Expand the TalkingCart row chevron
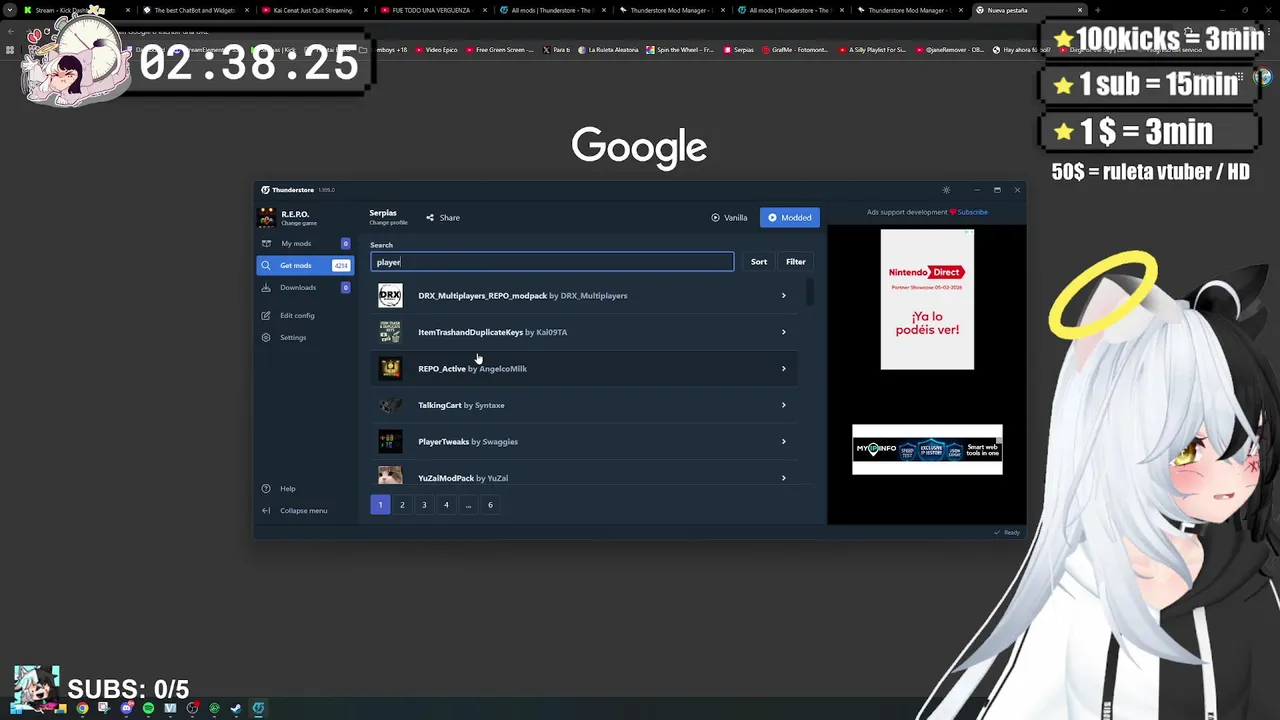 click(783, 405)
